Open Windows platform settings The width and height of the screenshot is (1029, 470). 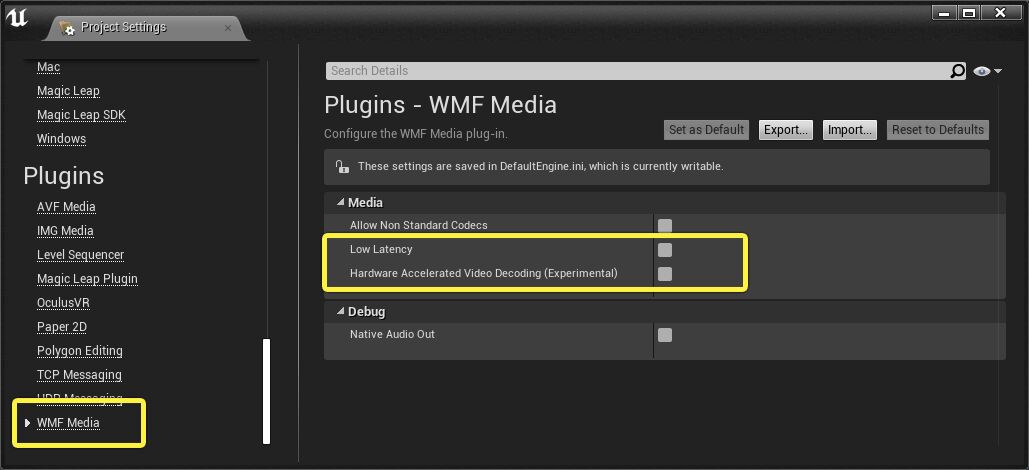62,139
